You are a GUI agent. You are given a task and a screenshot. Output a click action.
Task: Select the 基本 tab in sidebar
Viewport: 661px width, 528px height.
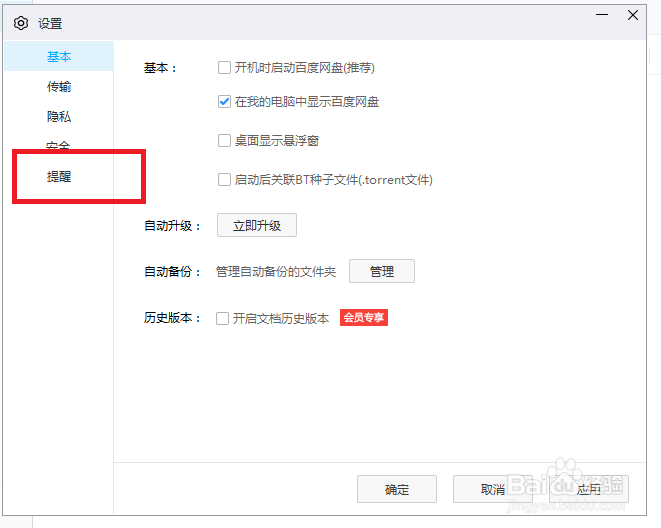(59, 56)
